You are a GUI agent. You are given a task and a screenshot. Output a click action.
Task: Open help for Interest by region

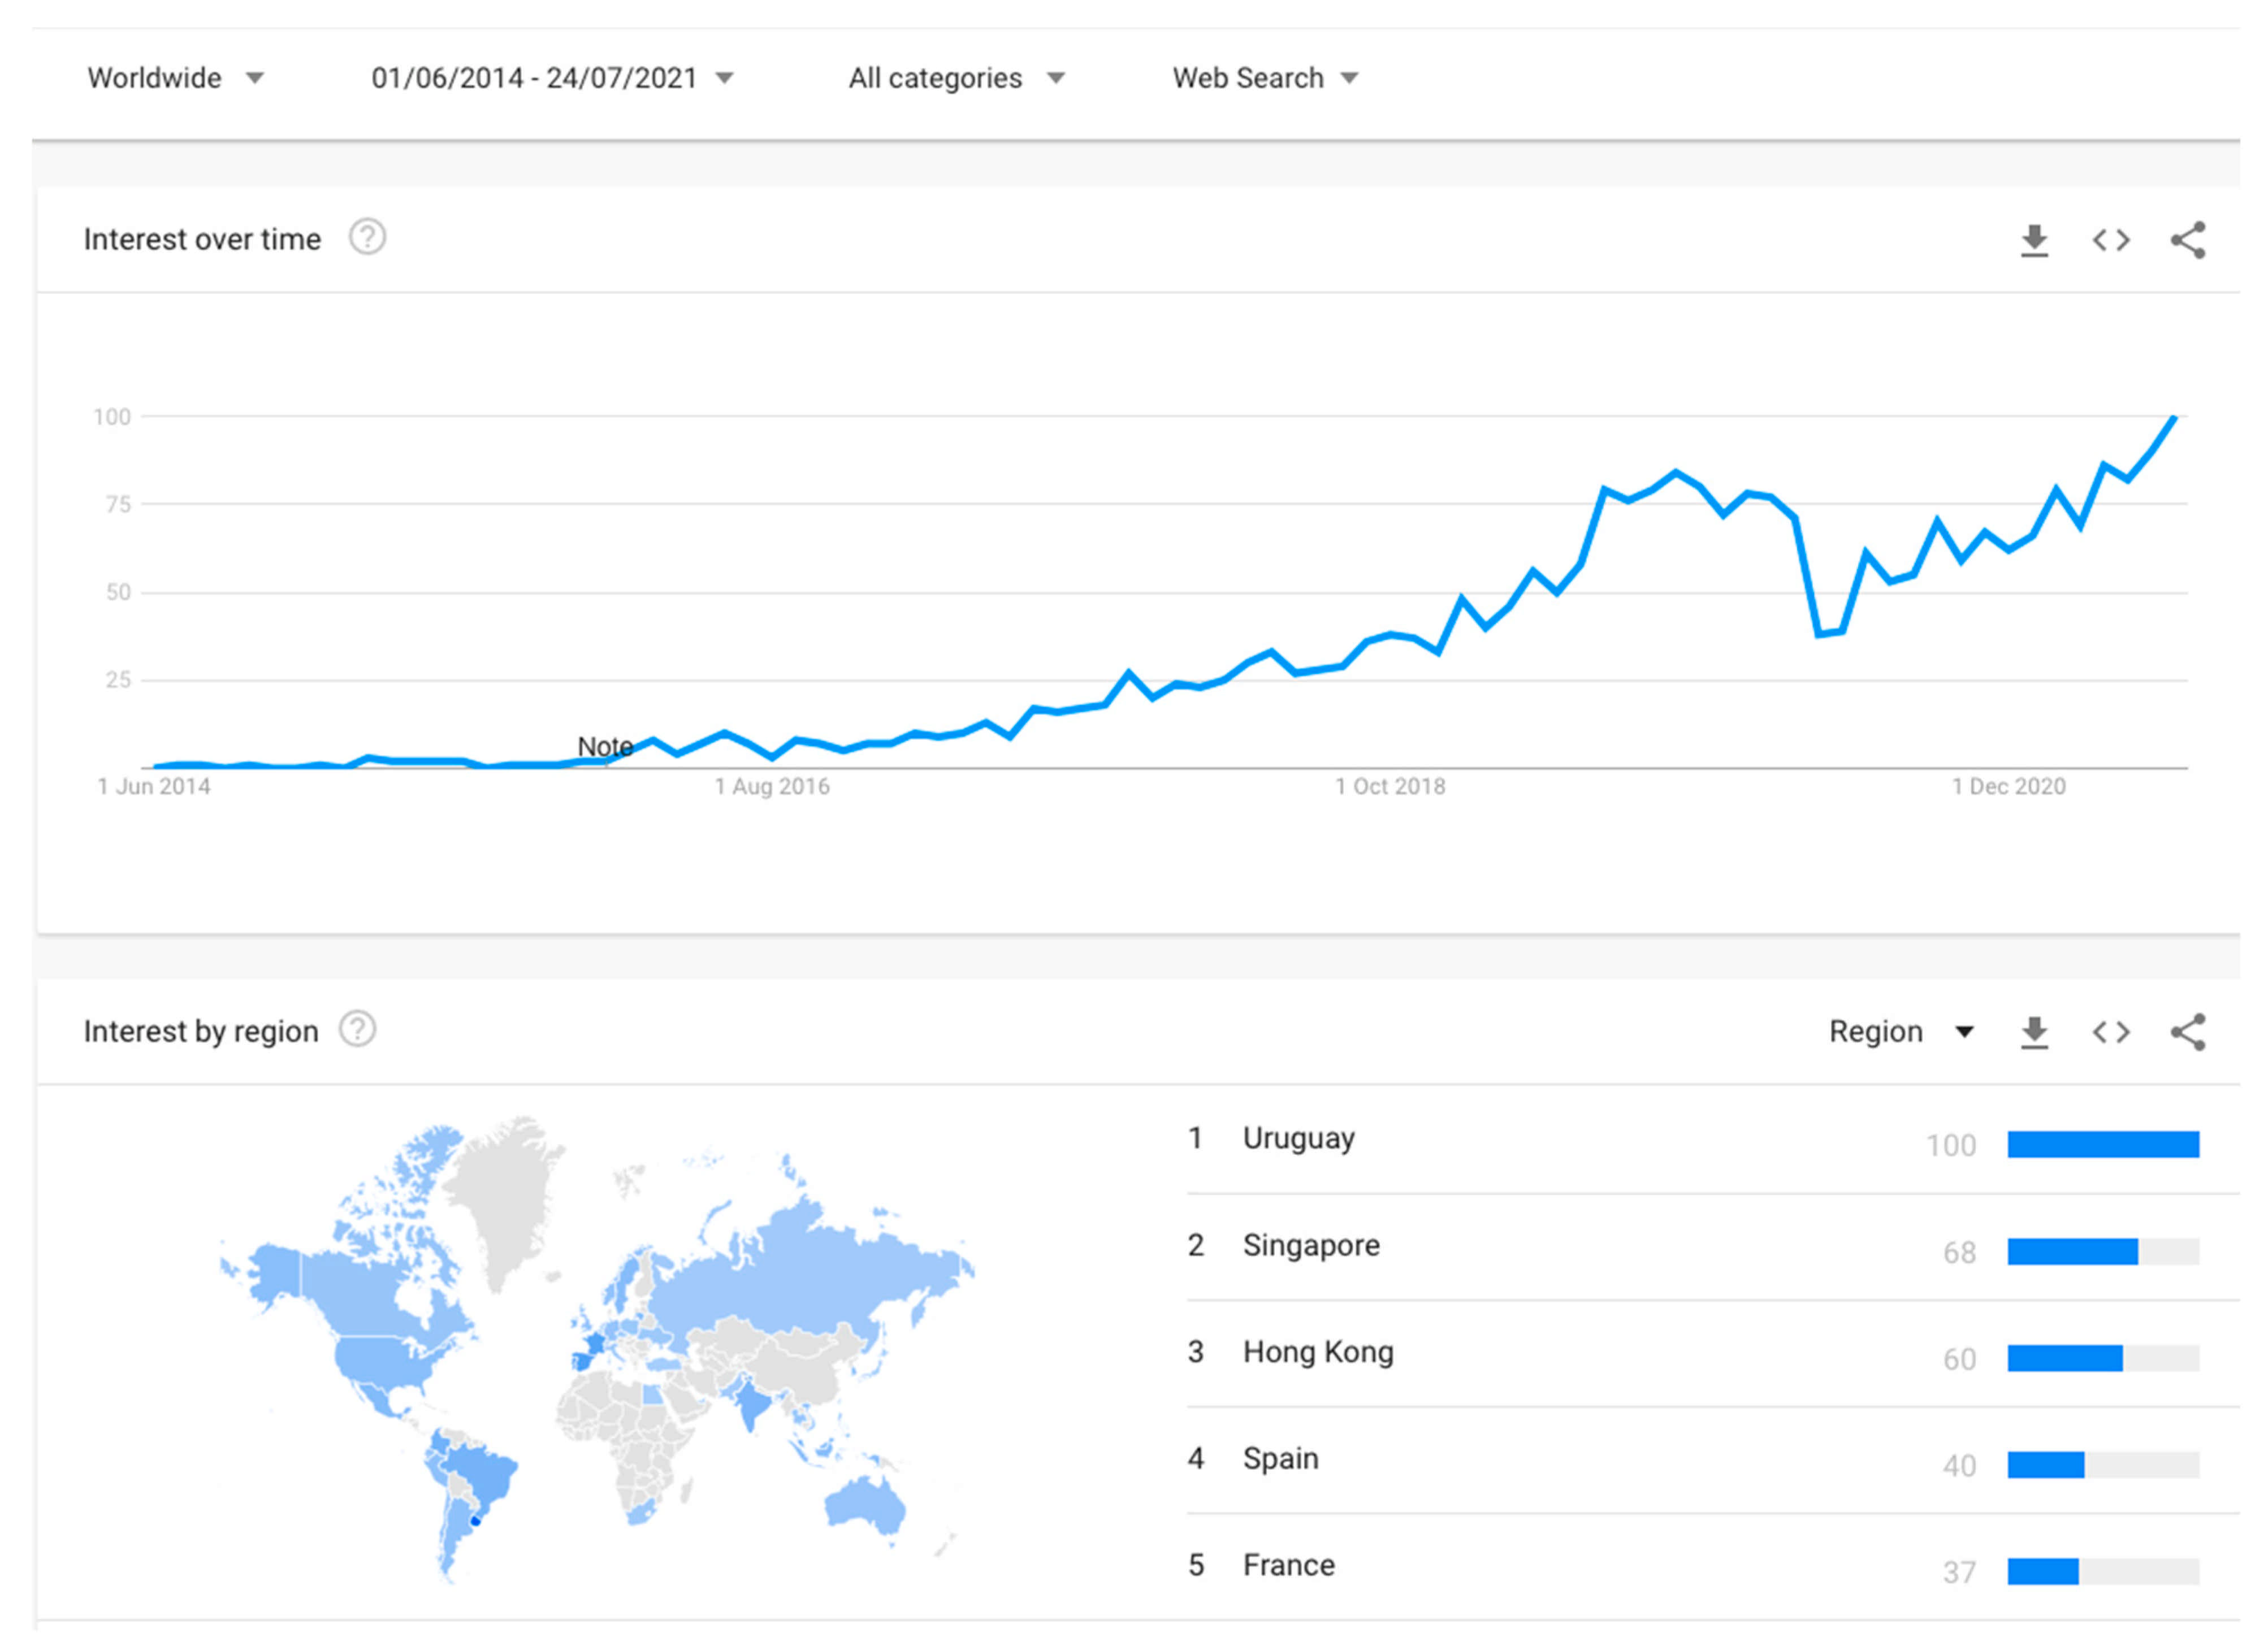point(357,1029)
